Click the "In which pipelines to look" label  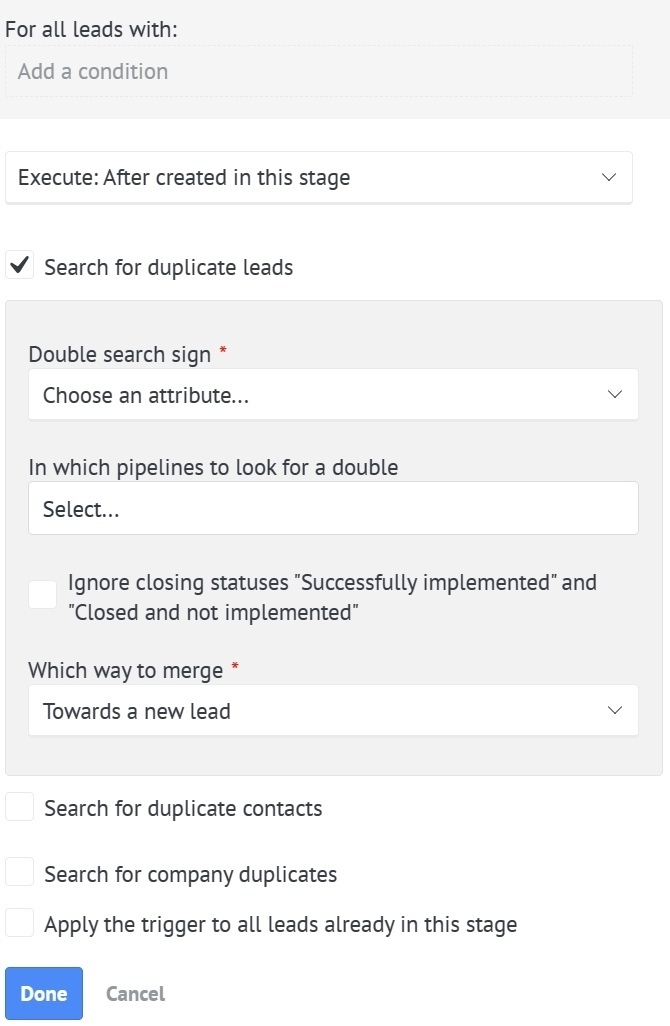pos(212,467)
